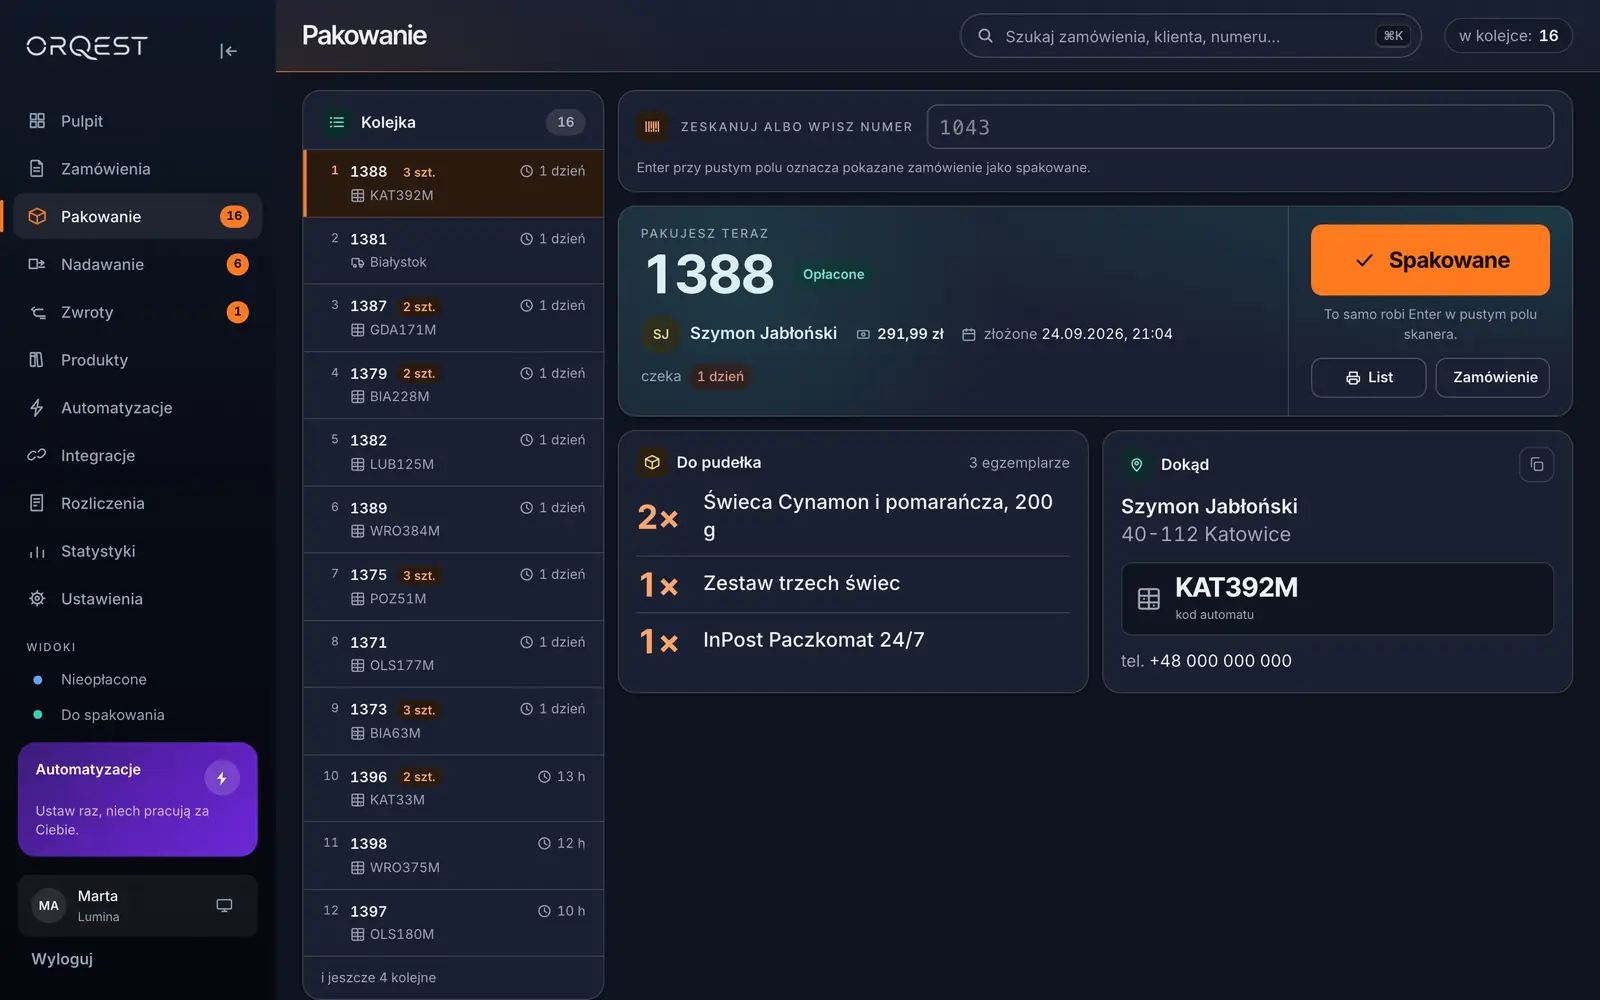
Task: Open Pulpit dashboard in sidebar
Action: [137, 121]
